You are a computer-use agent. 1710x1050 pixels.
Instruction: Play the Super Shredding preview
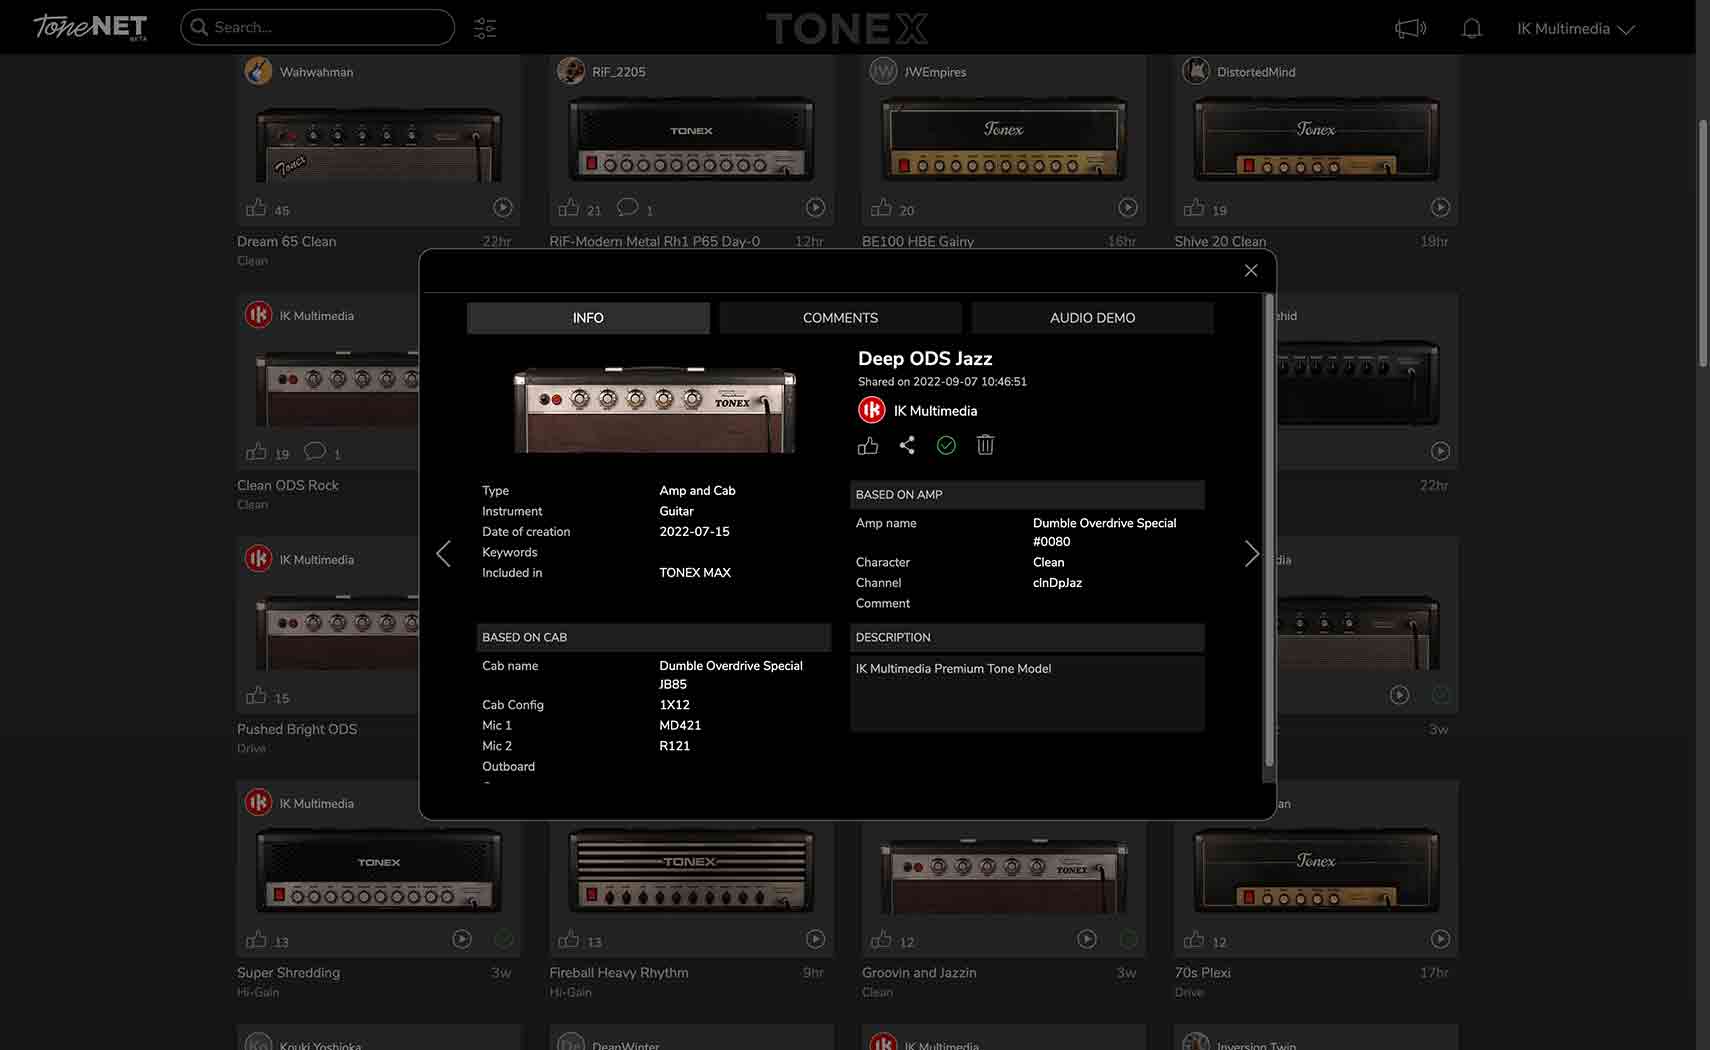pyautogui.click(x=461, y=939)
